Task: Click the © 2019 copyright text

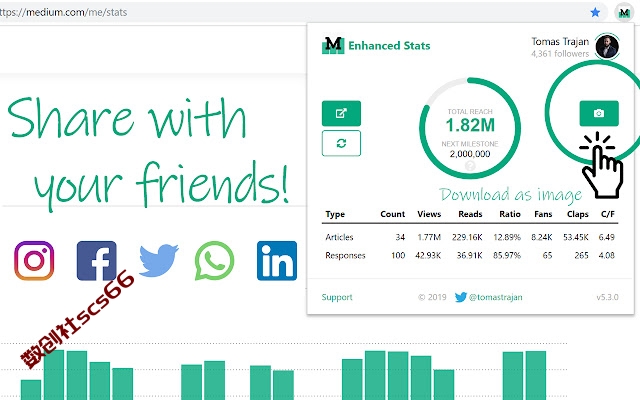Action: (432, 297)
